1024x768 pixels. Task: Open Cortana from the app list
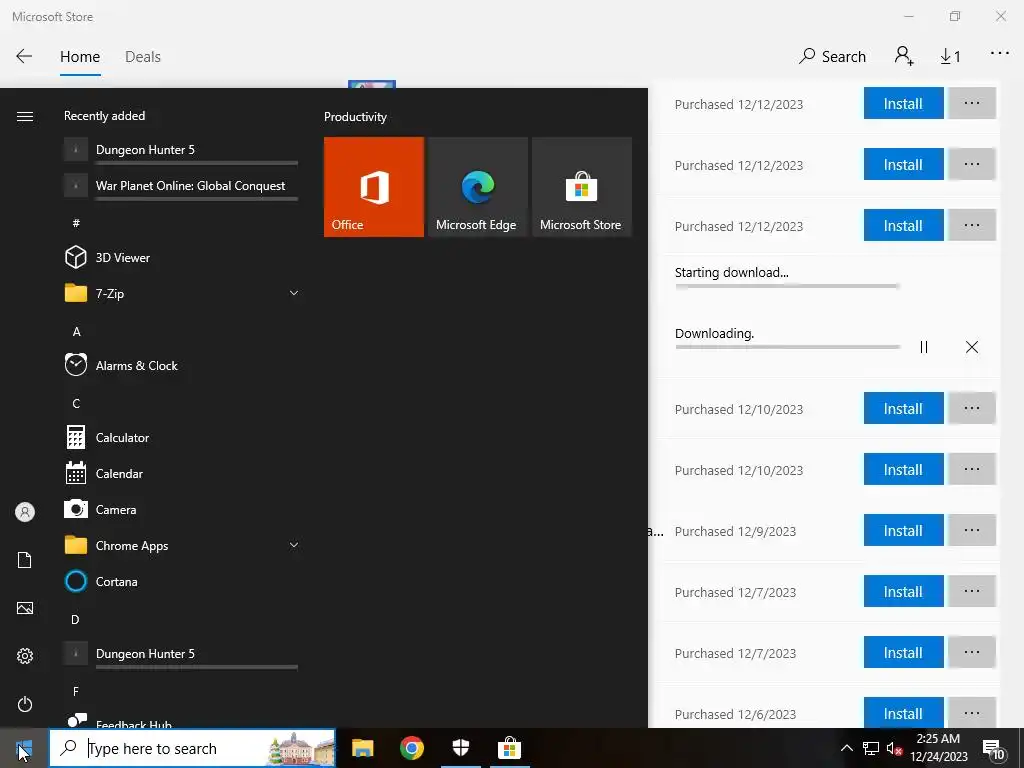(181, 581)
